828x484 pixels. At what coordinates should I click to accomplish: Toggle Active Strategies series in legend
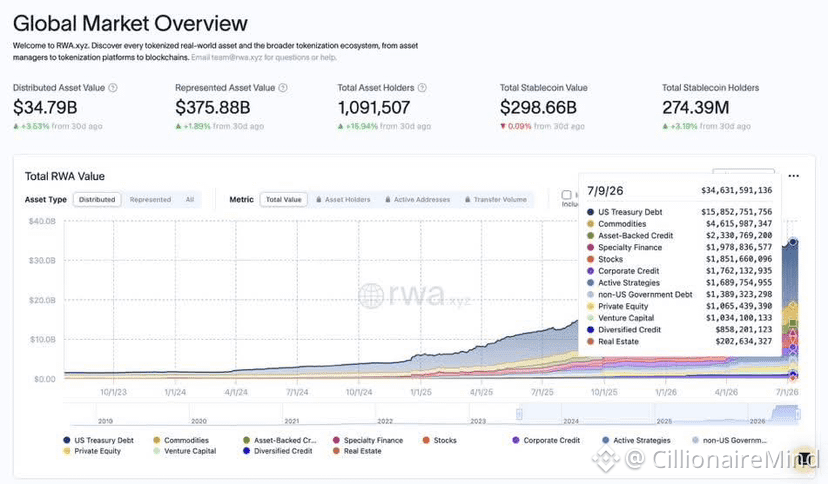click(636, 440)
